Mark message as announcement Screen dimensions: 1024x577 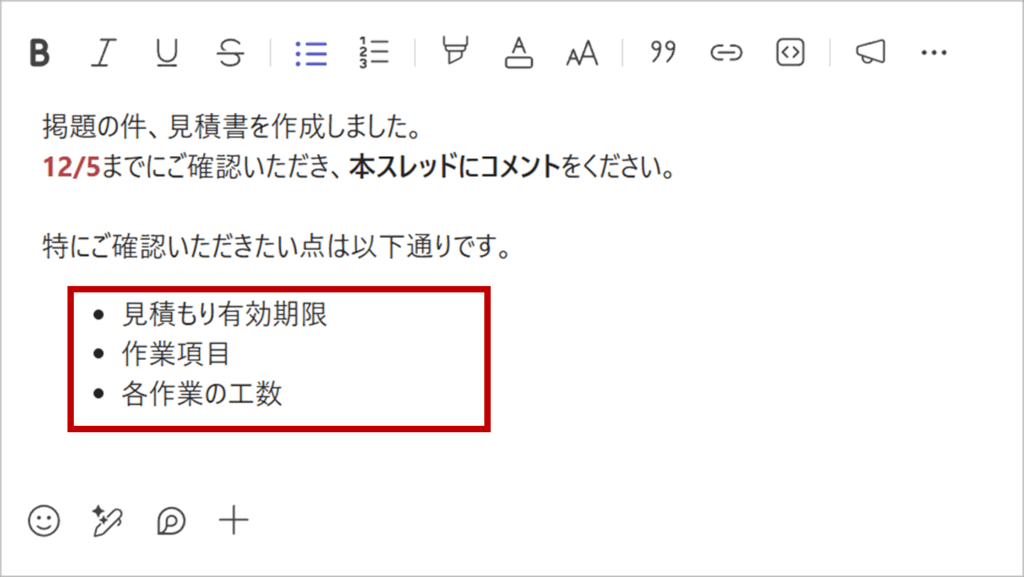870,53
